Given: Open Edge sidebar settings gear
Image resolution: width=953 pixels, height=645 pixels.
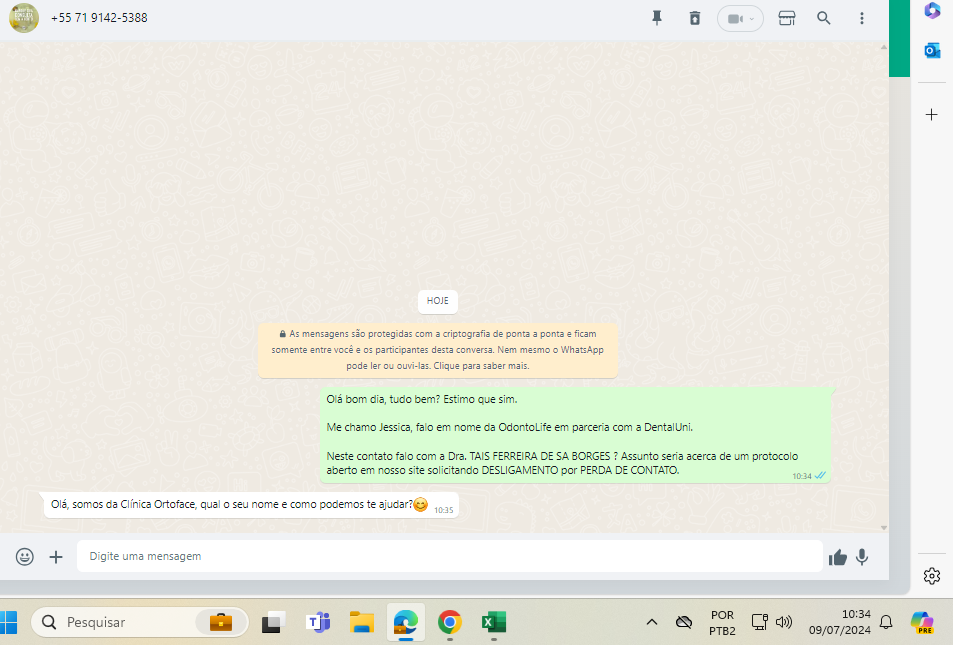Looking at the screenshot, I should [931, 576].
